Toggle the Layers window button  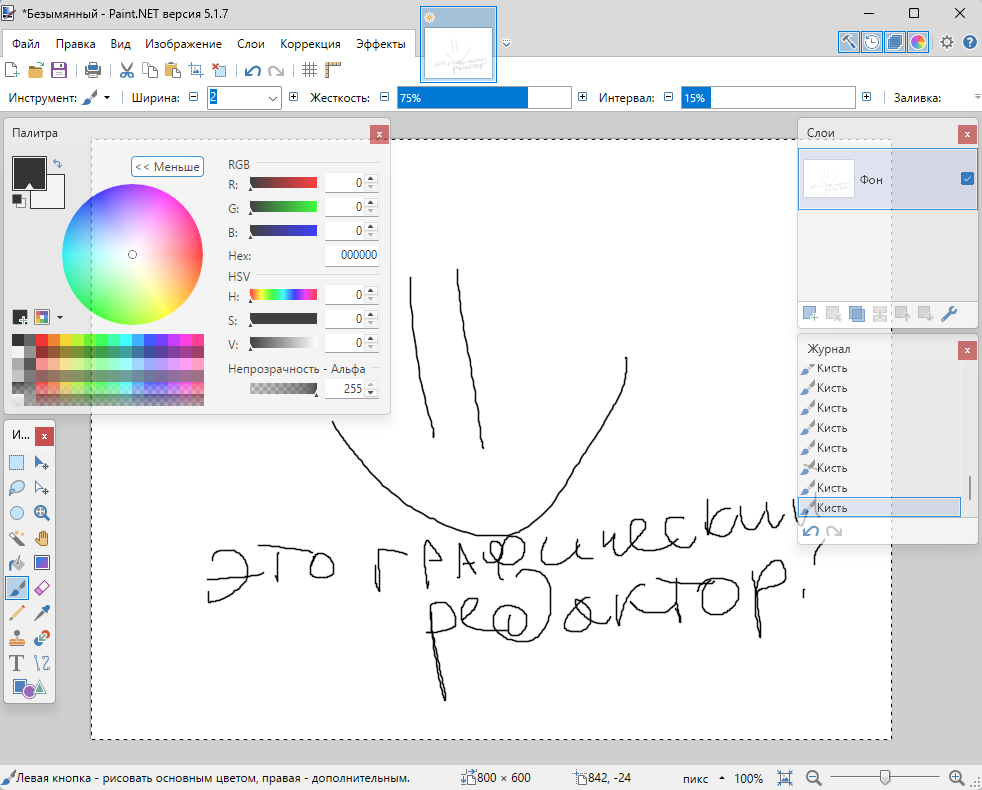click(x=895, y=43)
